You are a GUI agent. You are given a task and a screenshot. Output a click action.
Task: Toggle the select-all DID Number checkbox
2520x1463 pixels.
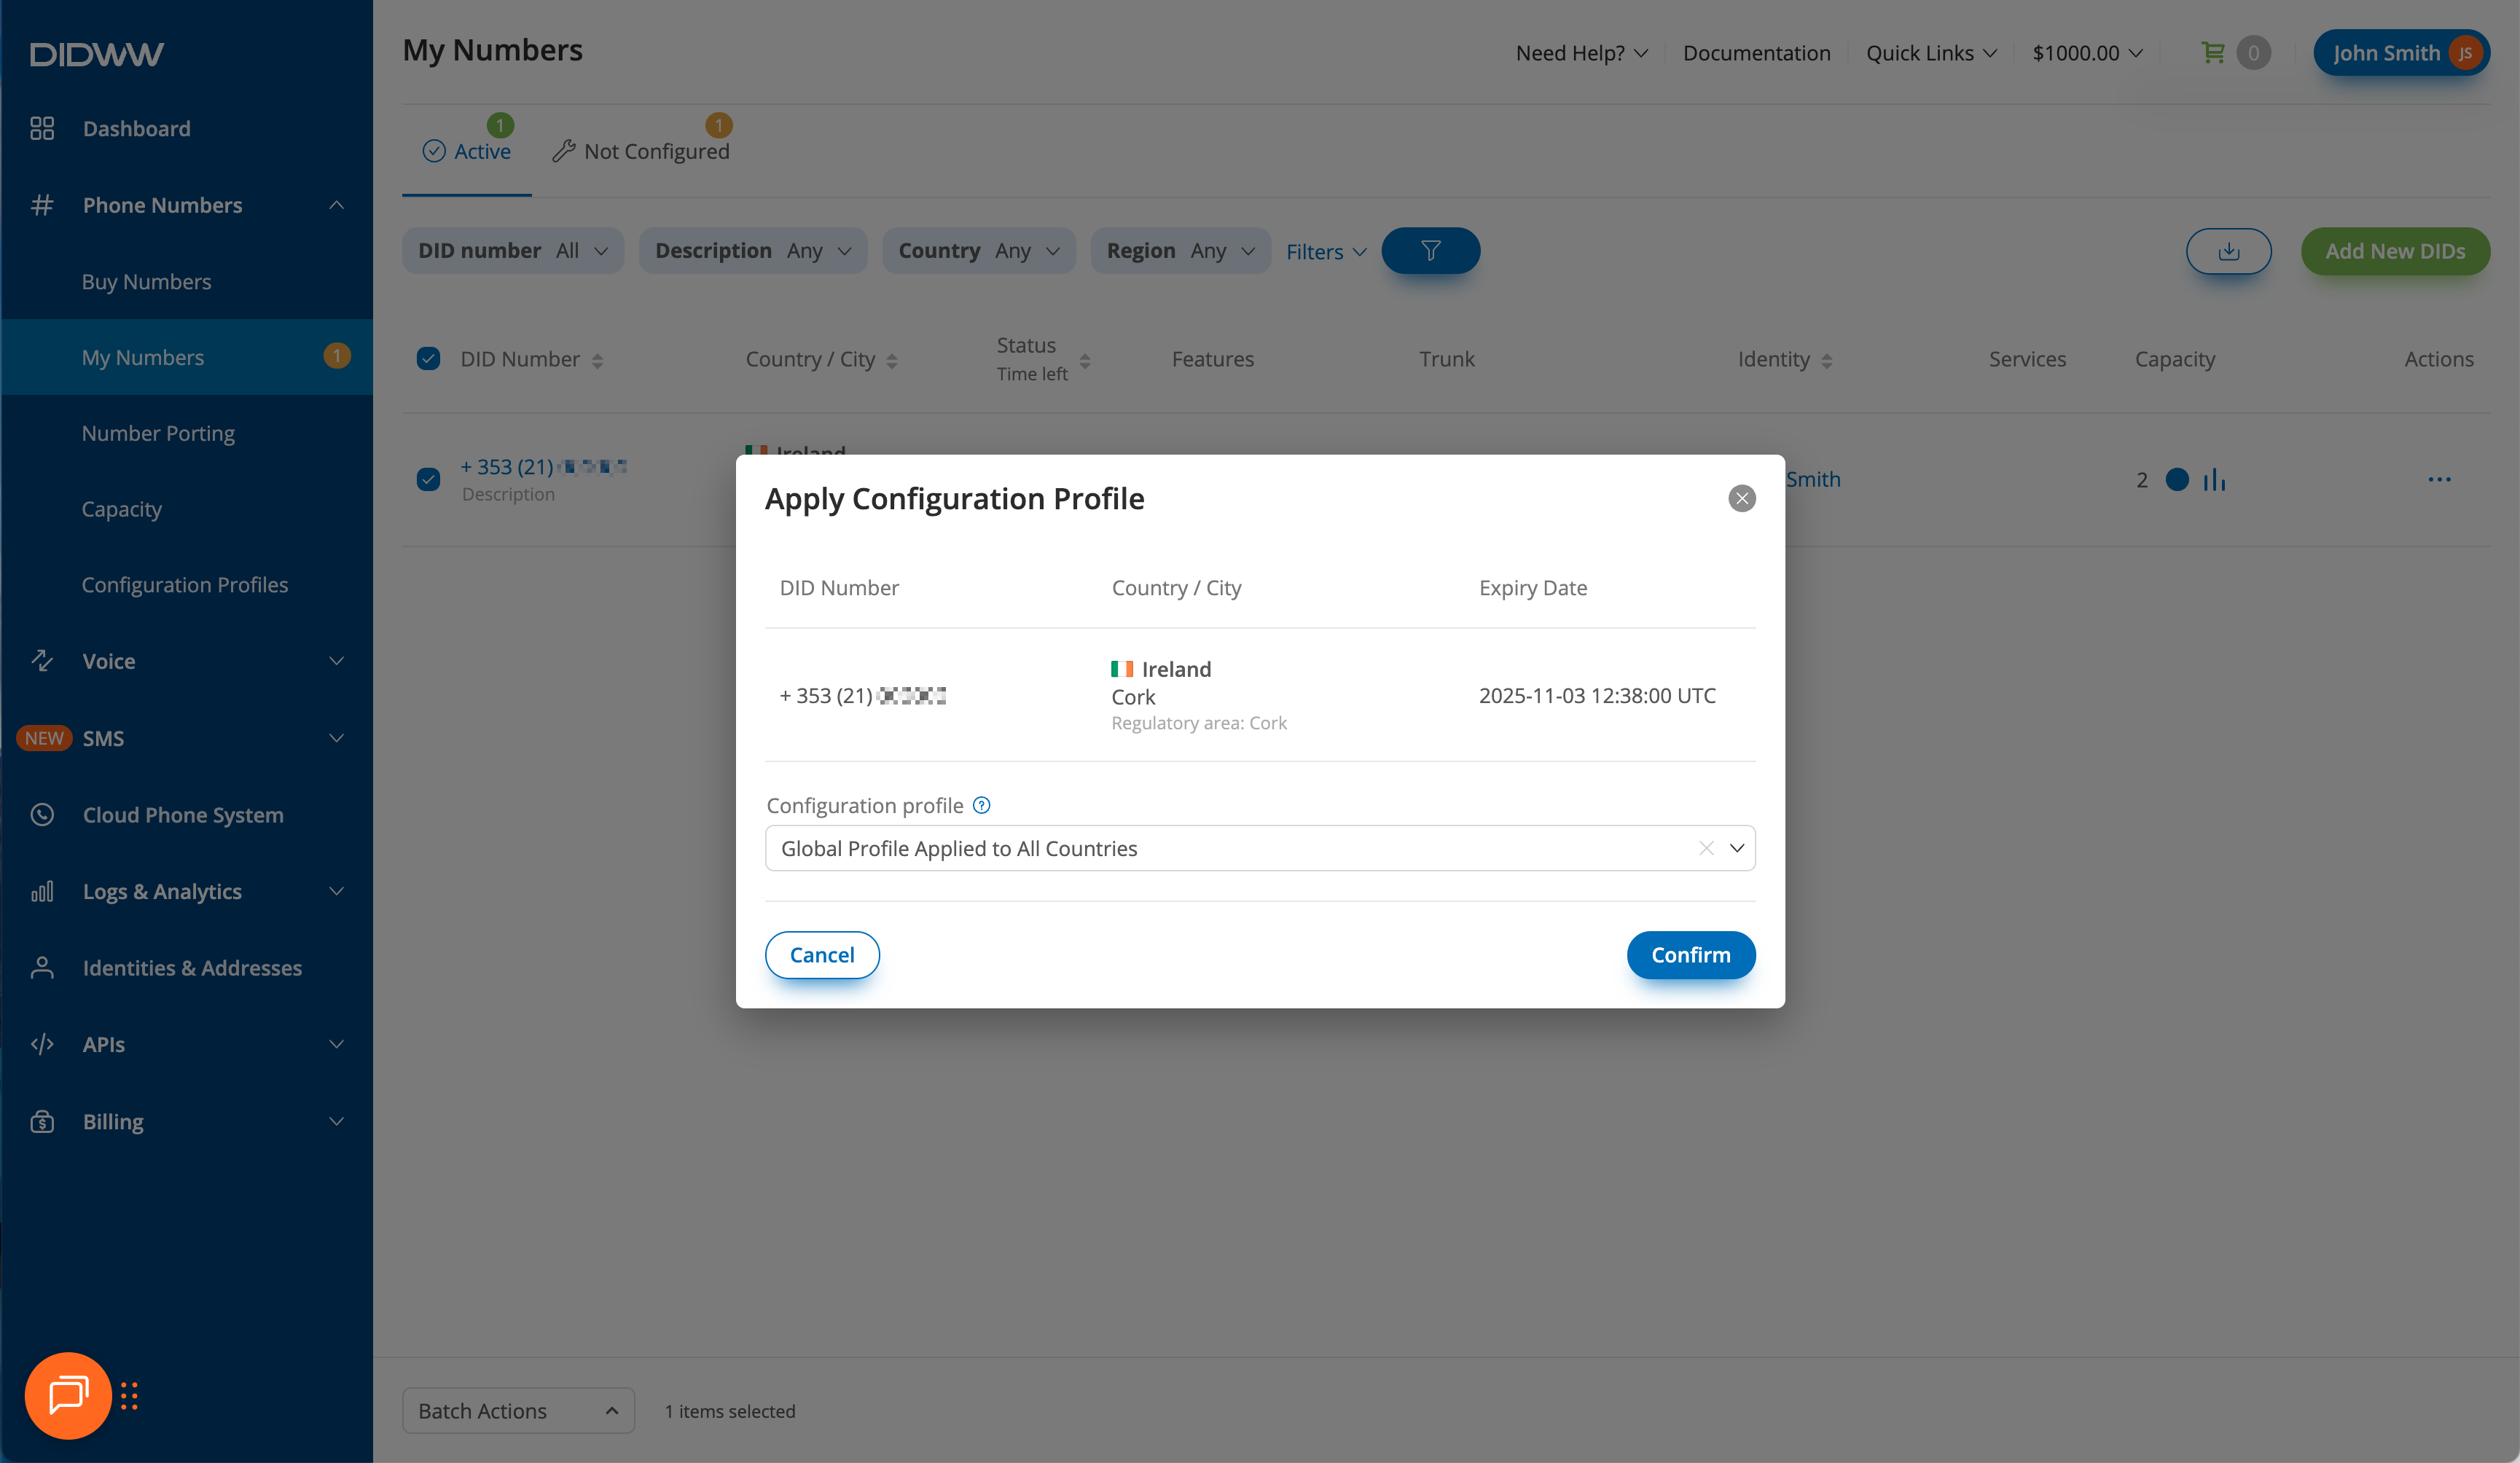428,359
